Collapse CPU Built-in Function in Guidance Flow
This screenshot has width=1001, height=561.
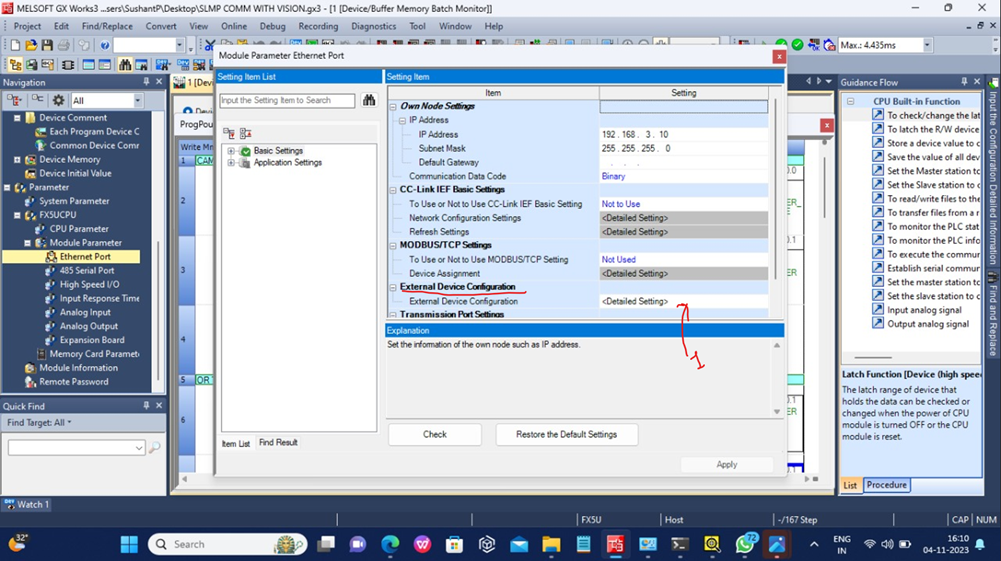[850, 101]
